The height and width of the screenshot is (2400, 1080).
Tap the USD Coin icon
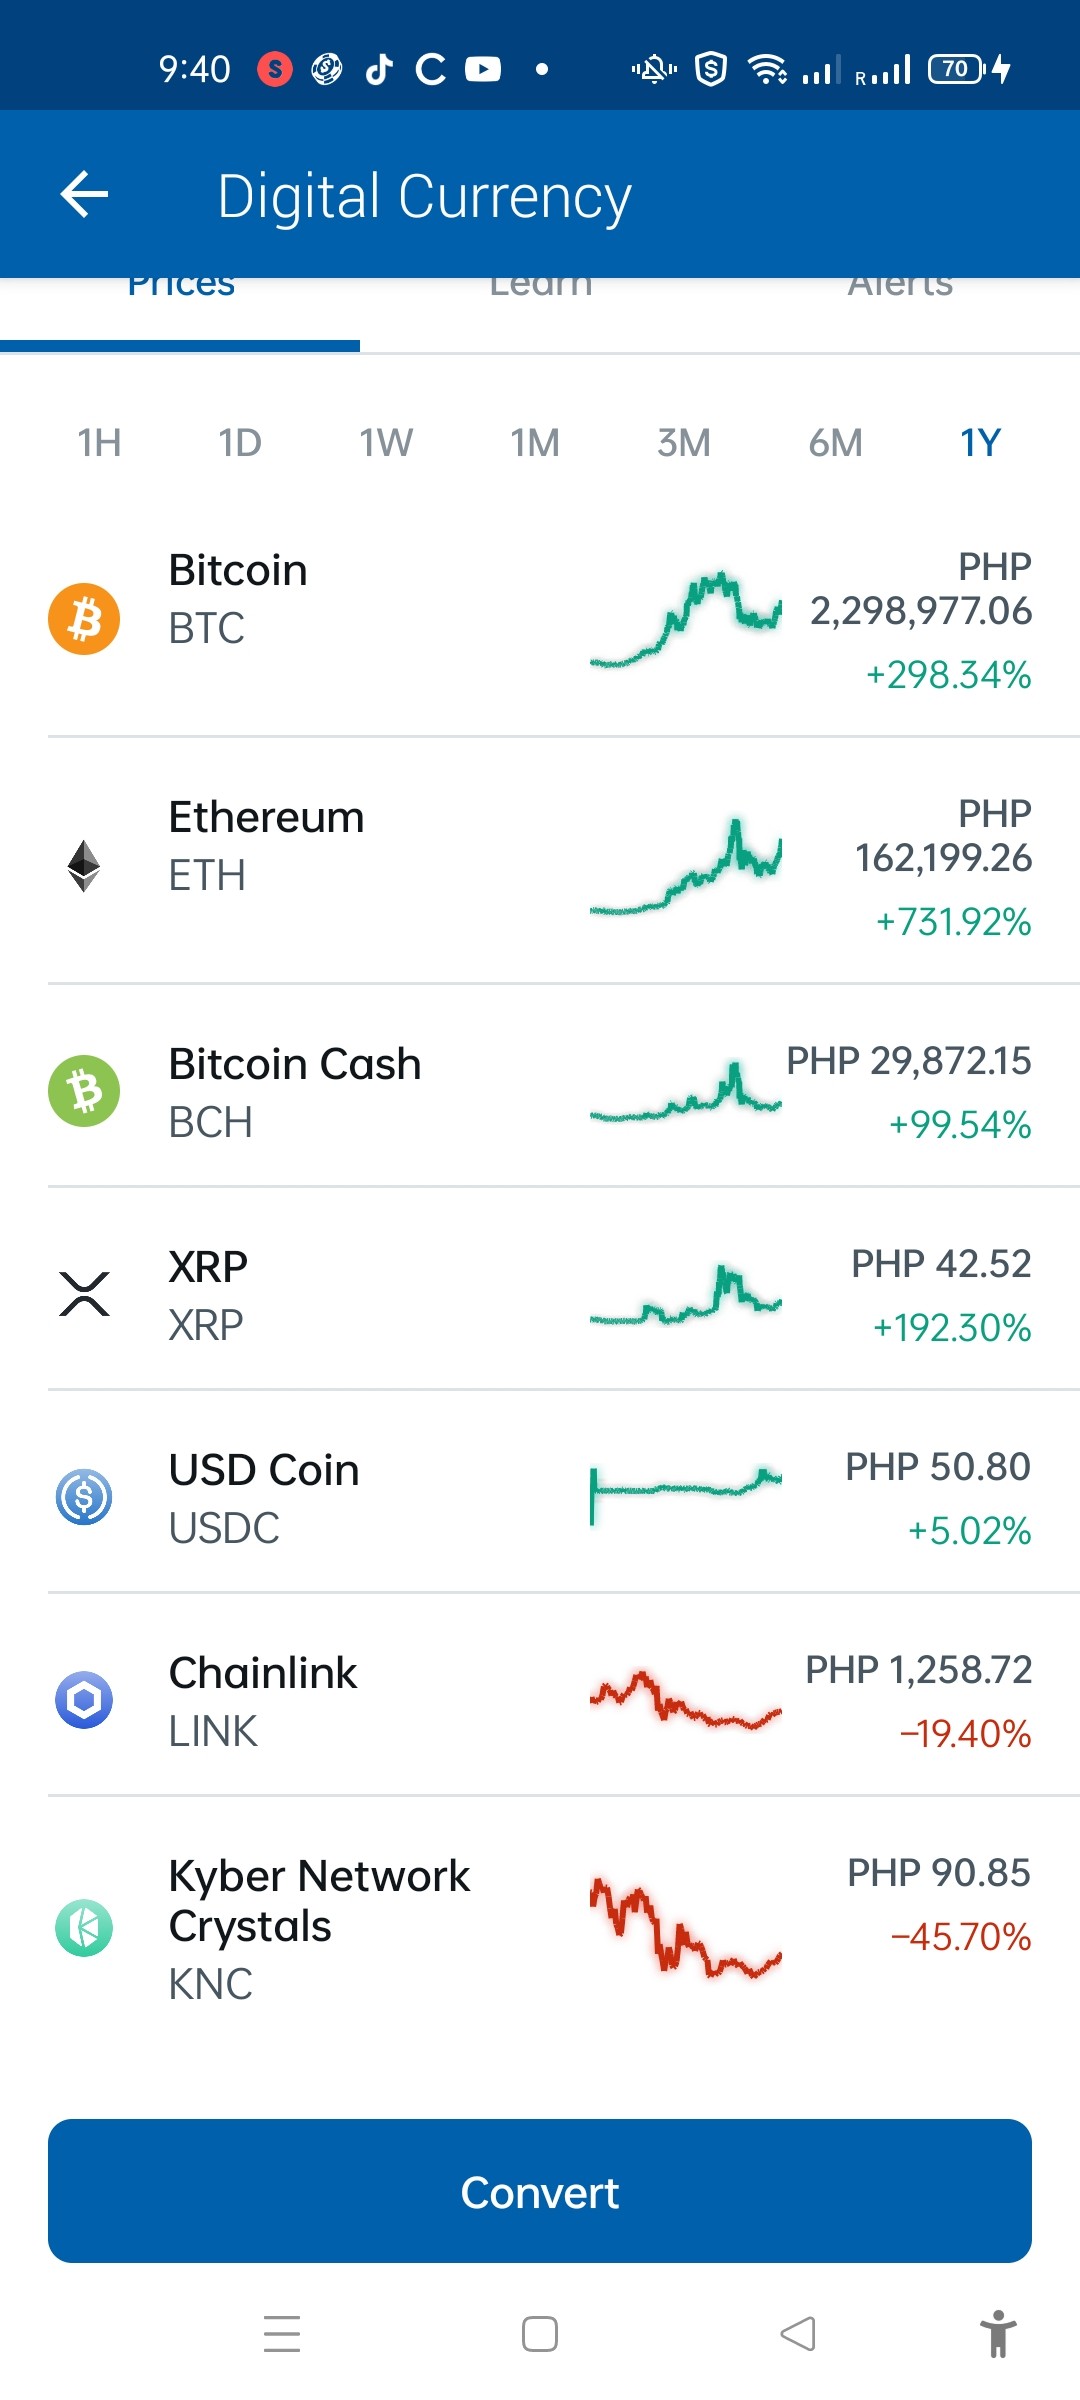(x=84, y=1497)
